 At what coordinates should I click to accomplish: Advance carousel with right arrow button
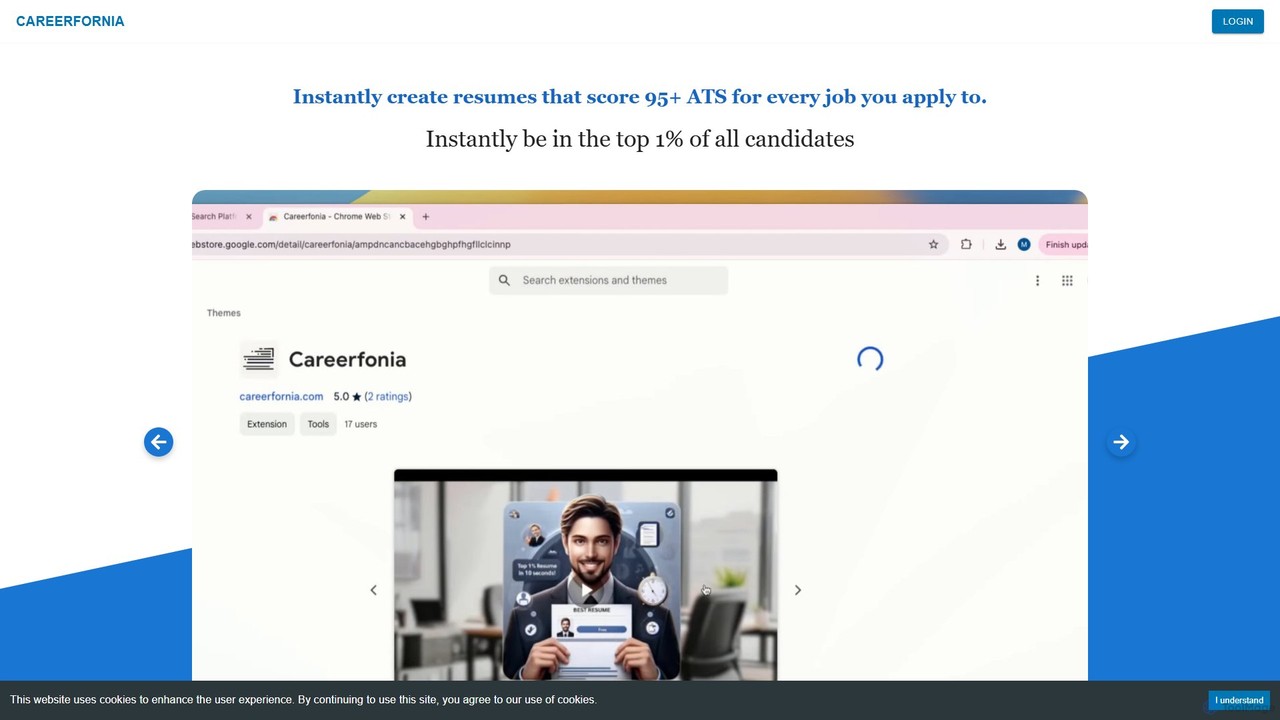(x=1121, y=442)
